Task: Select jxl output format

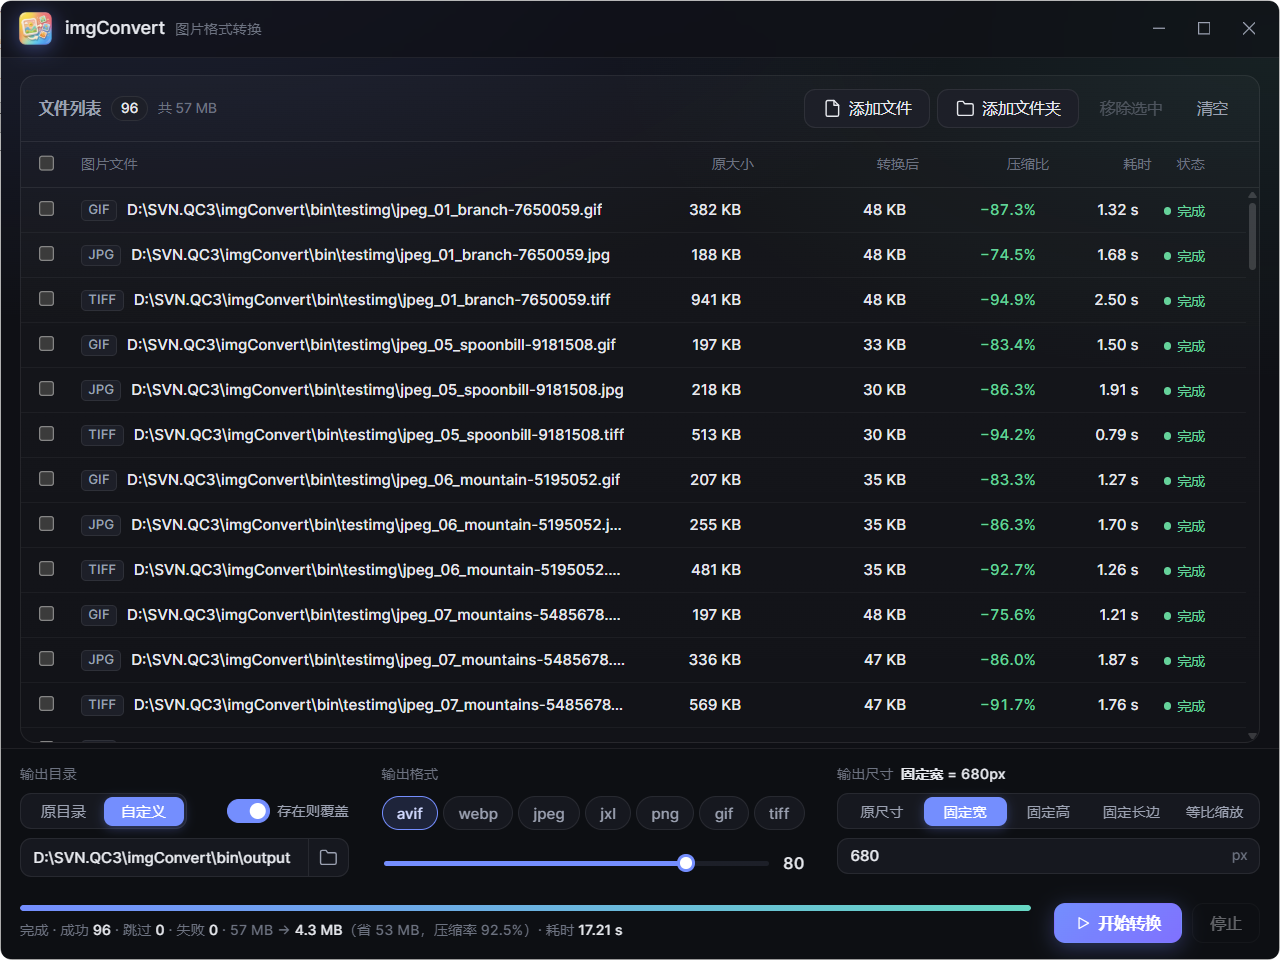Action: (608, 813)
